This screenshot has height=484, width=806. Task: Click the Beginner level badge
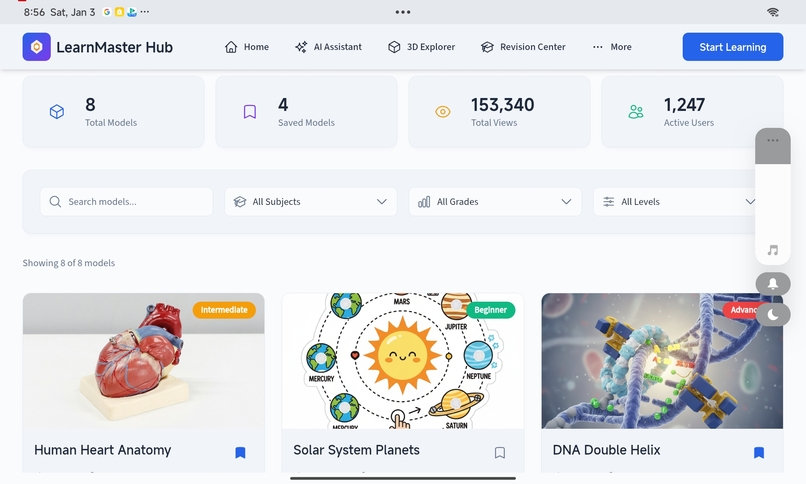490,310
